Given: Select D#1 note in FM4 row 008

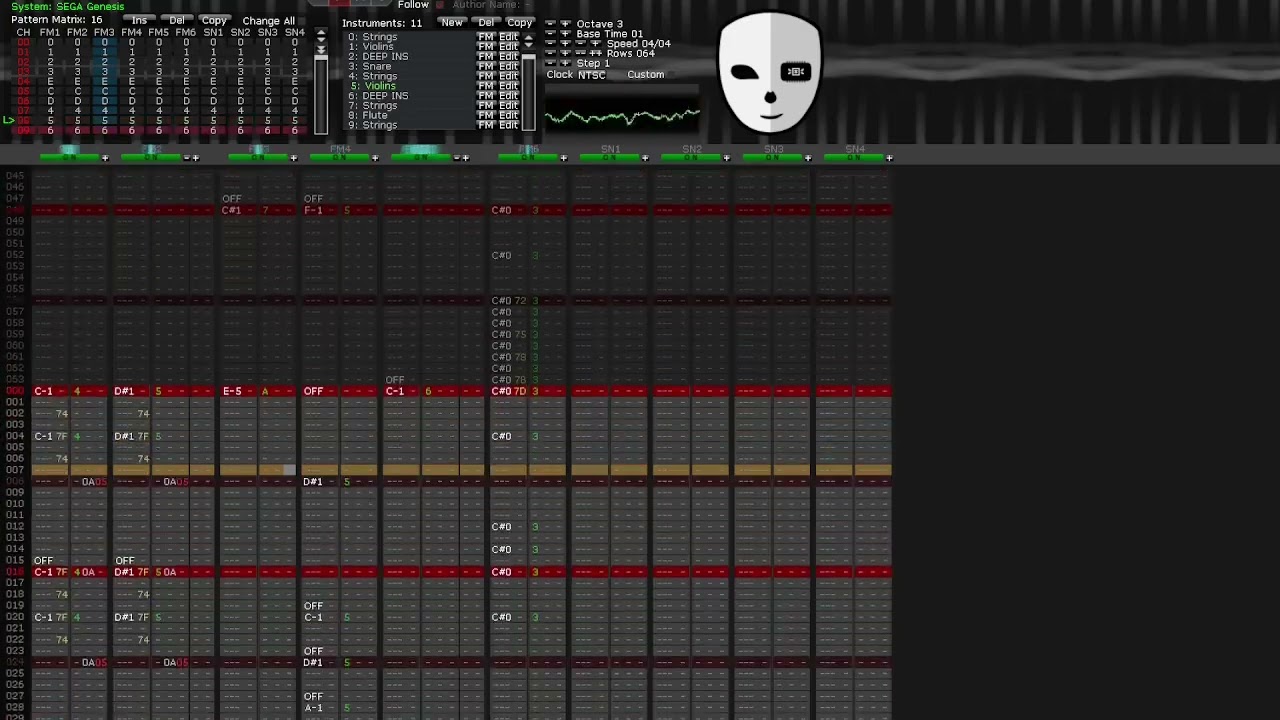Looking at the screenshot, I should pyautogui.click(x=313, y=482).
